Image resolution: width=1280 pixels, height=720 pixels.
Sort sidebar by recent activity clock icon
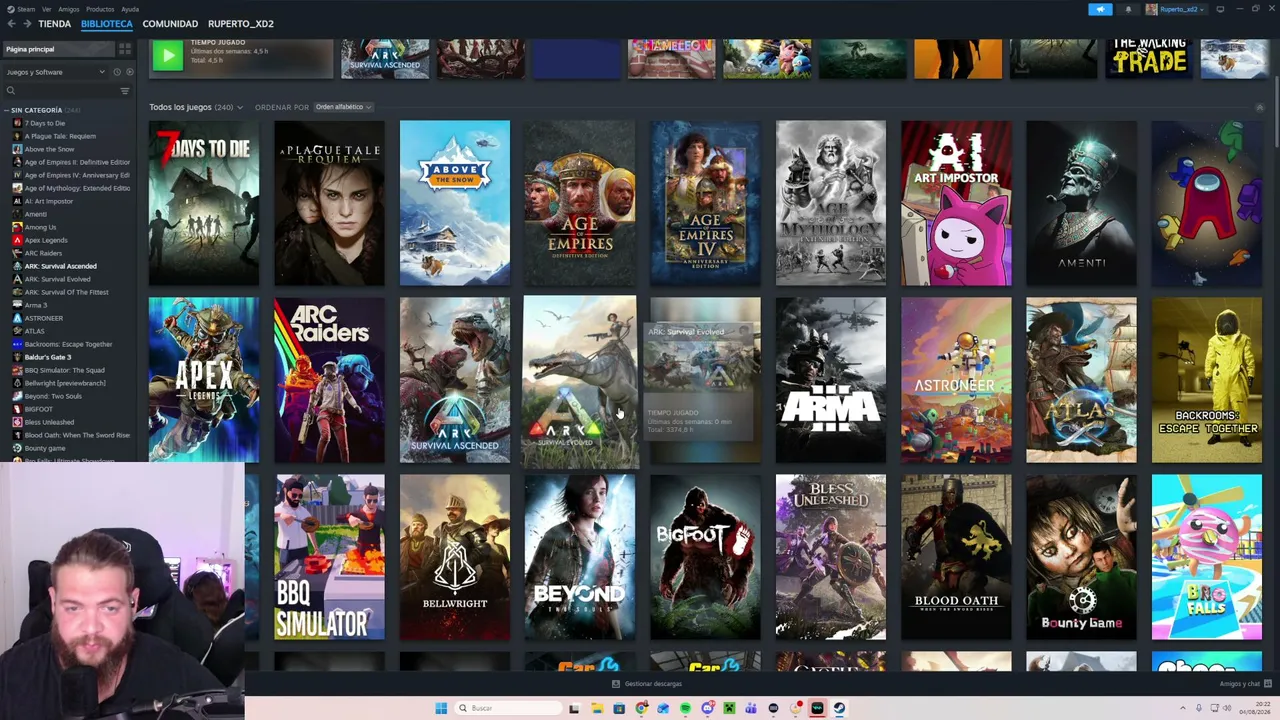tap(117, 72)
